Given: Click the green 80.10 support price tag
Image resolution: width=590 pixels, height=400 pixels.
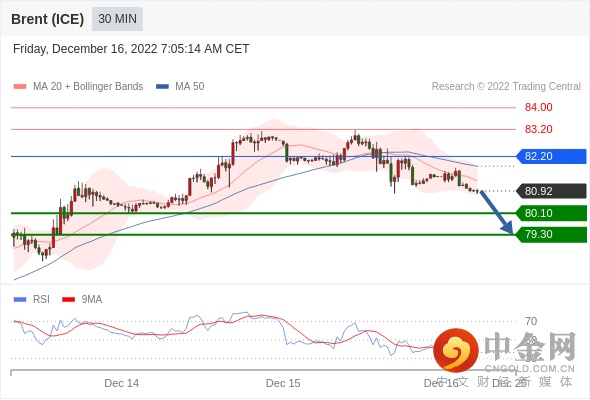Looking at the screenshot, I should [551, 213].
